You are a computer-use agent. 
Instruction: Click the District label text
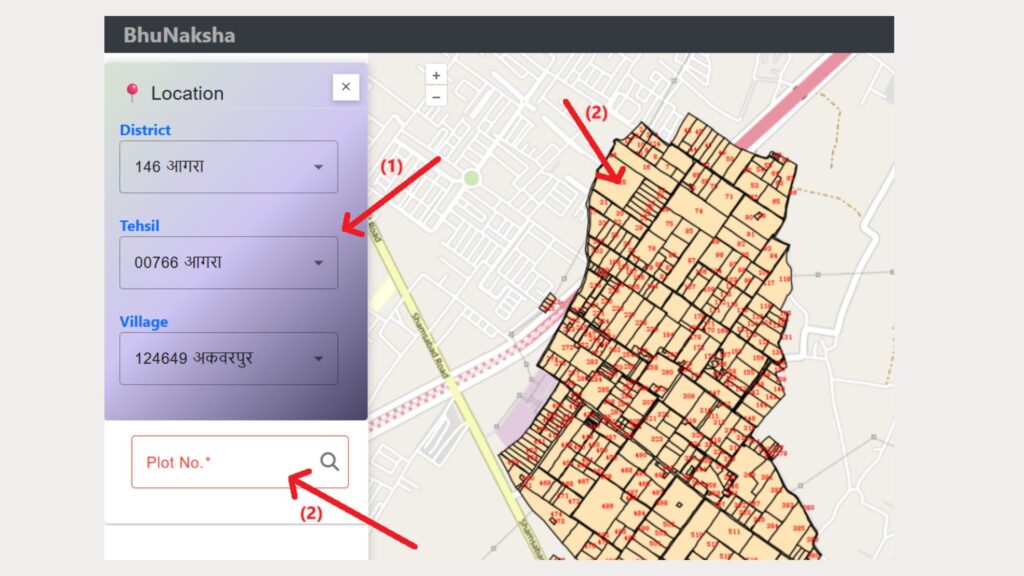(145, 130)
